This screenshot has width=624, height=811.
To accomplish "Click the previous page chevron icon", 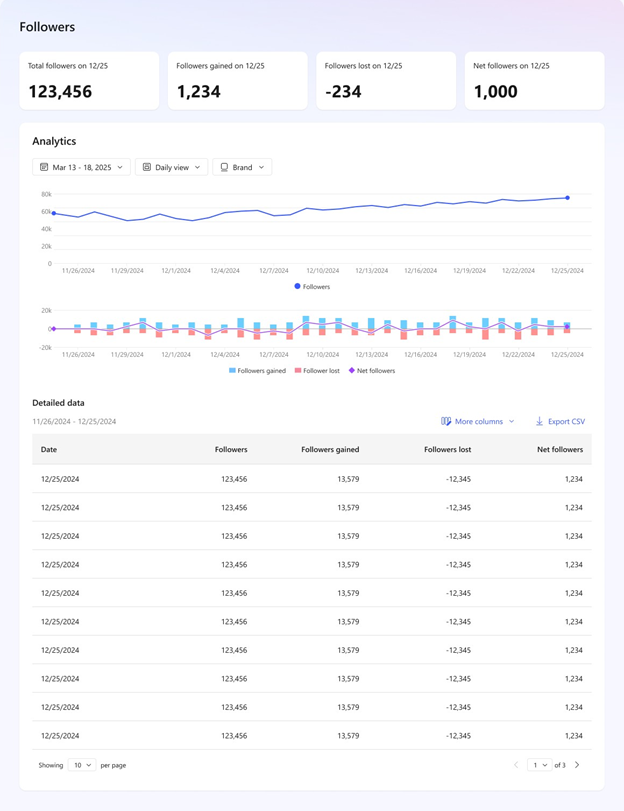I will coord(516,764).
